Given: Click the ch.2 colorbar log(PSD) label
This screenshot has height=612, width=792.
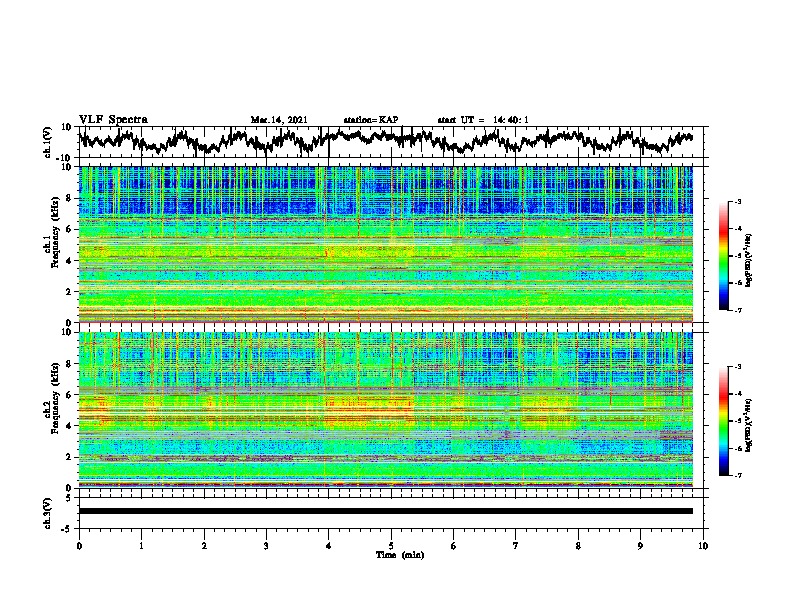Looking at the screenshot, I should pos(749,426).
